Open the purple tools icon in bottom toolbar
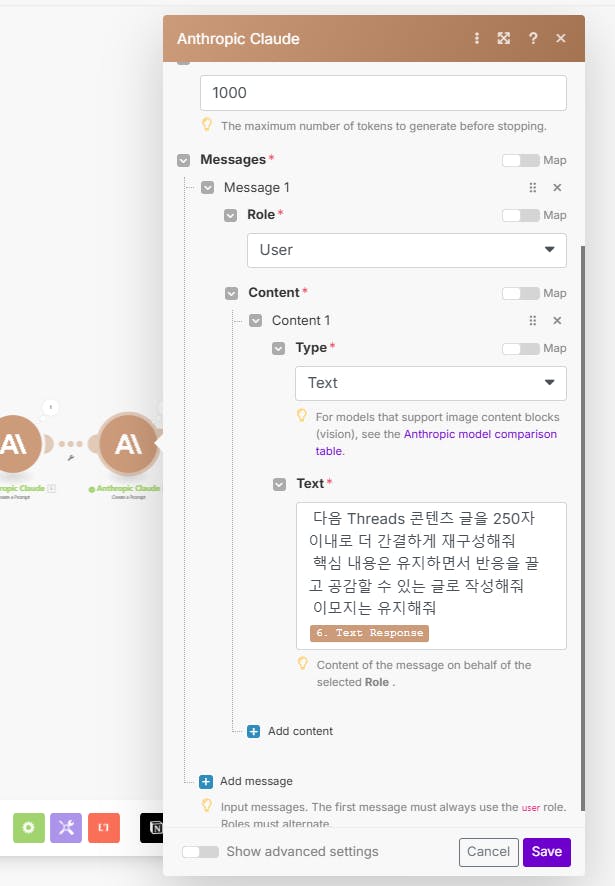Screen dimensions: 615x886 click(x=66, y=828)
